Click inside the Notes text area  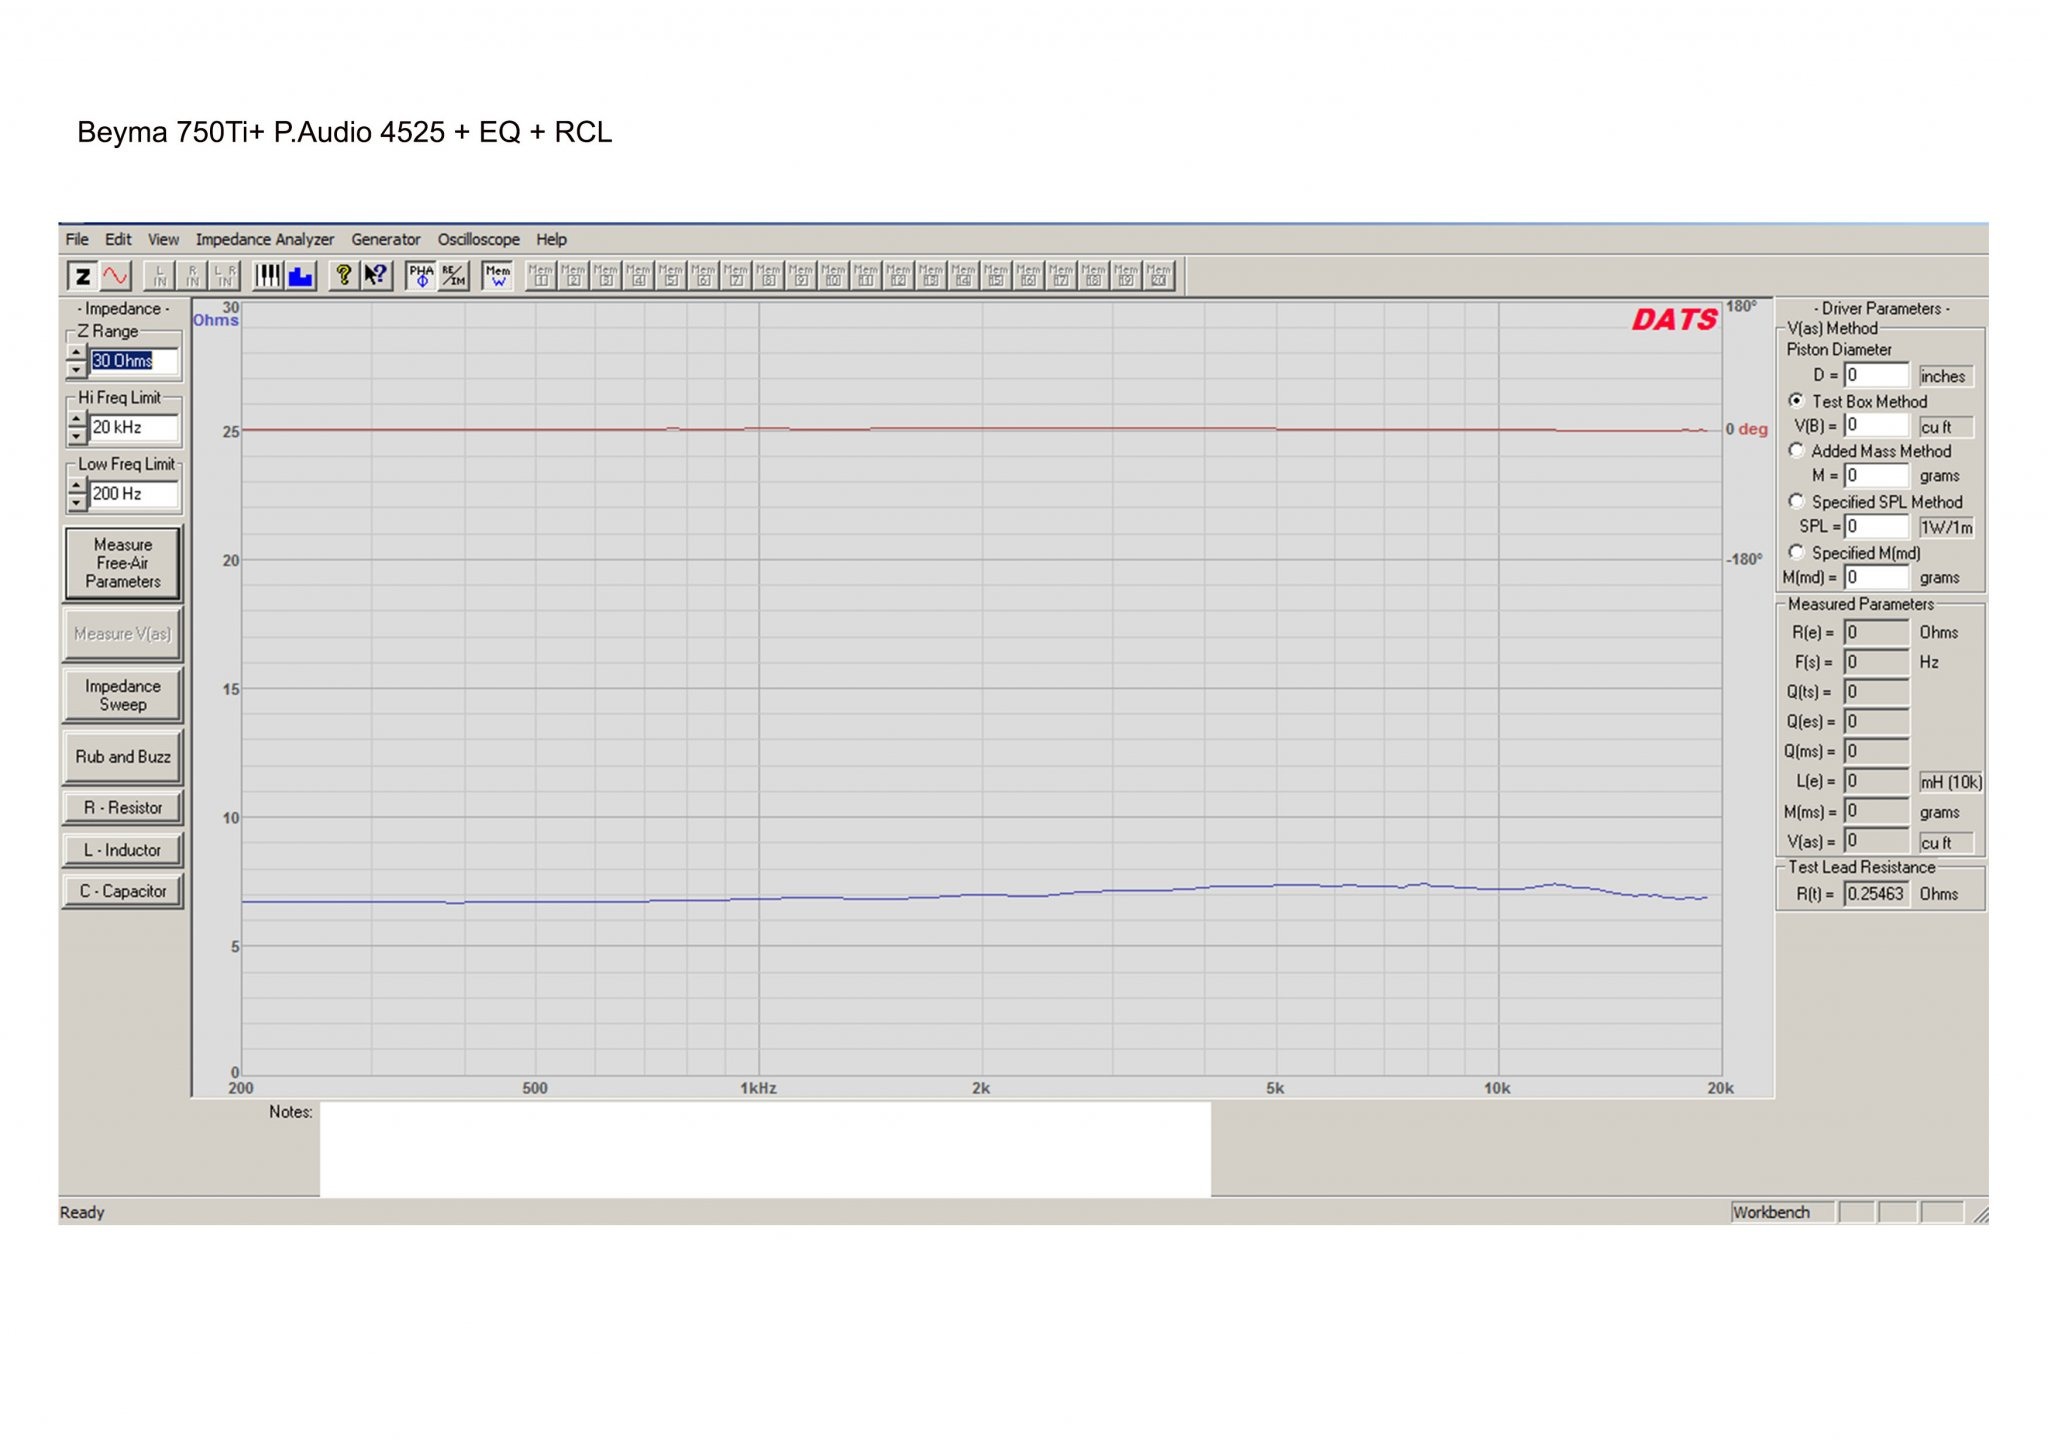765,1149
